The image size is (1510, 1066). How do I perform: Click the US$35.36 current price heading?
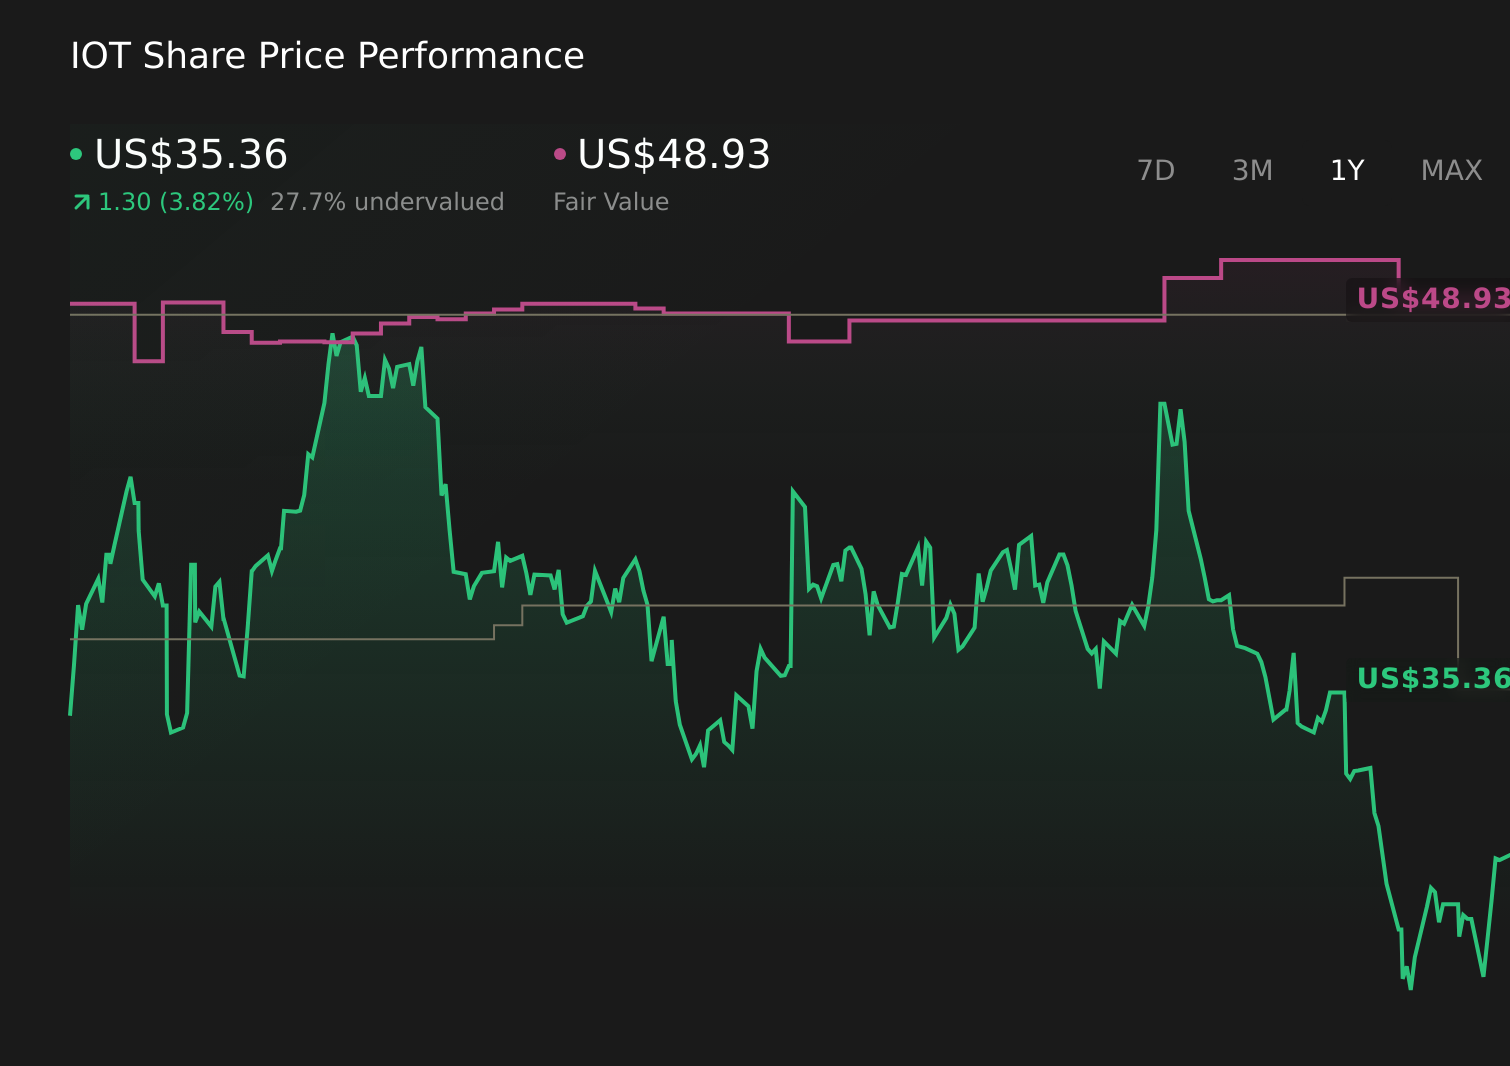190,155
